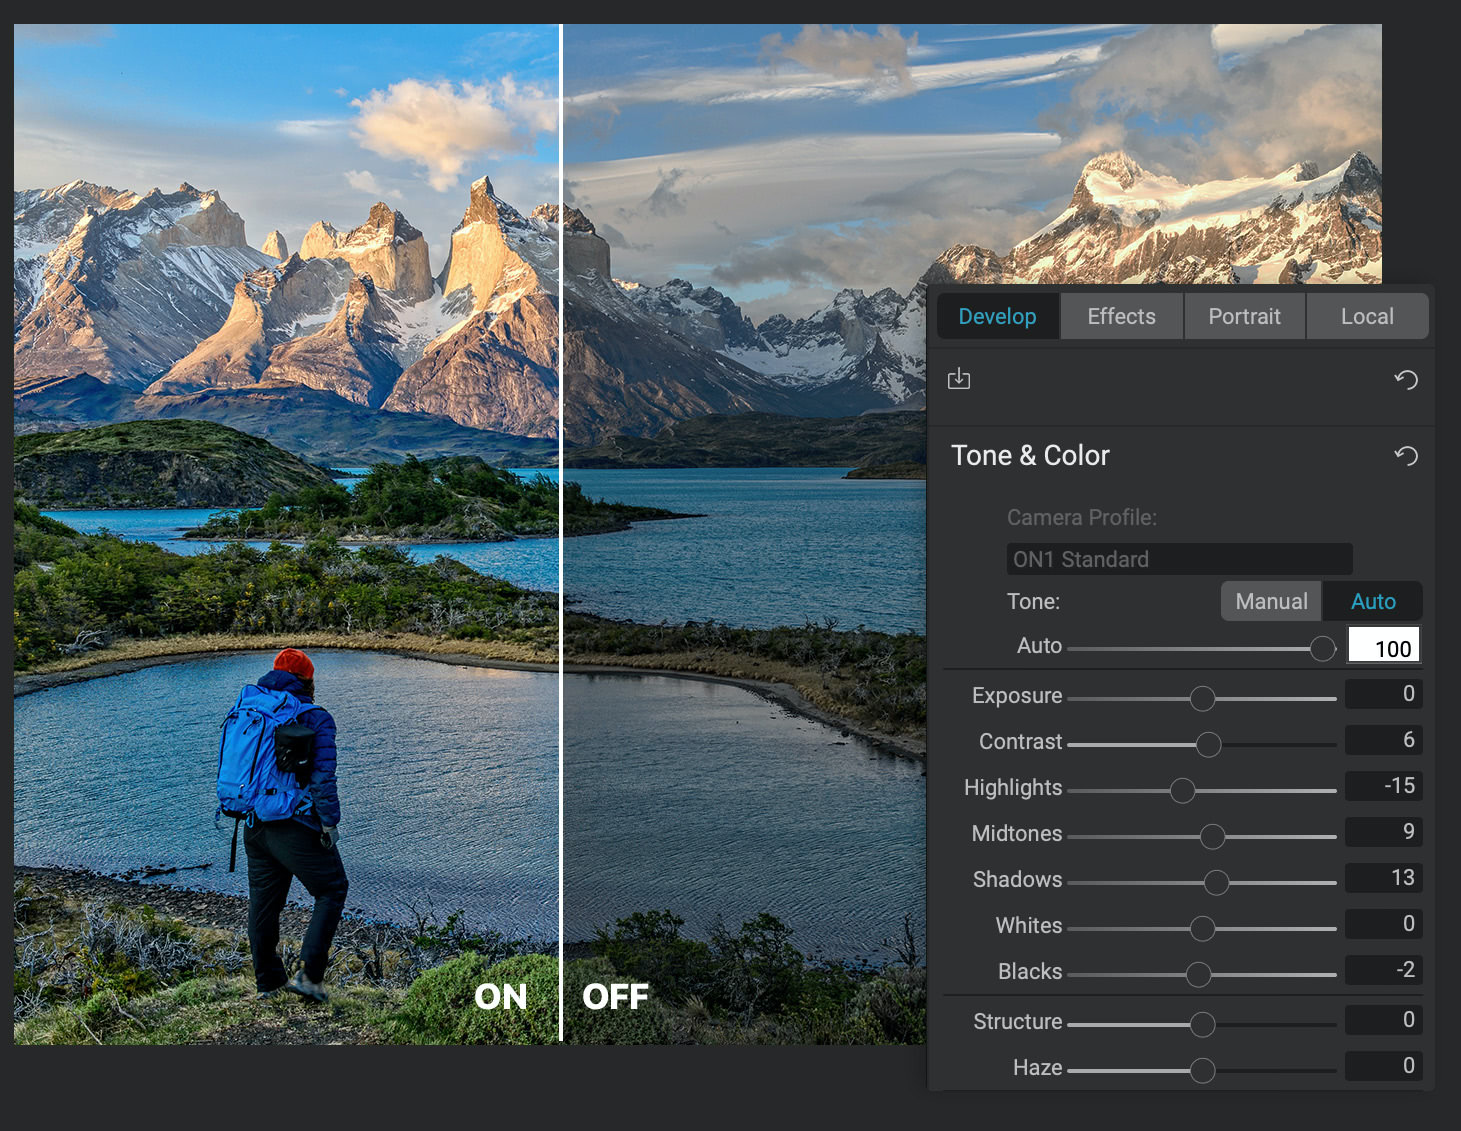
Task: Open the Camera Profile ON1 Standard dropdown
Action: point(1179,559)
